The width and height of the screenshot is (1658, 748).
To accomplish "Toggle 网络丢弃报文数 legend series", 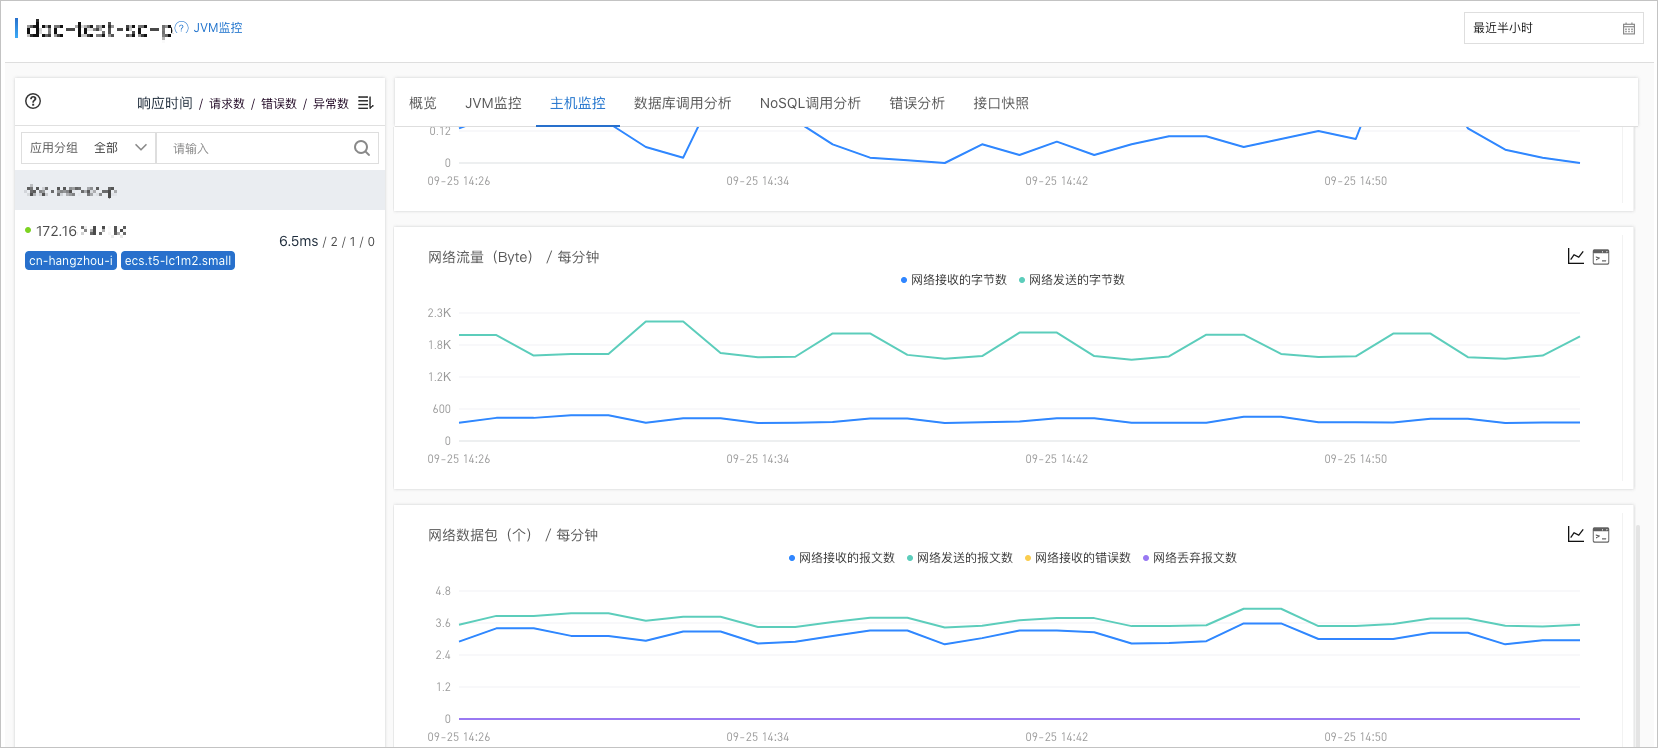I will tap(1190, 558).
